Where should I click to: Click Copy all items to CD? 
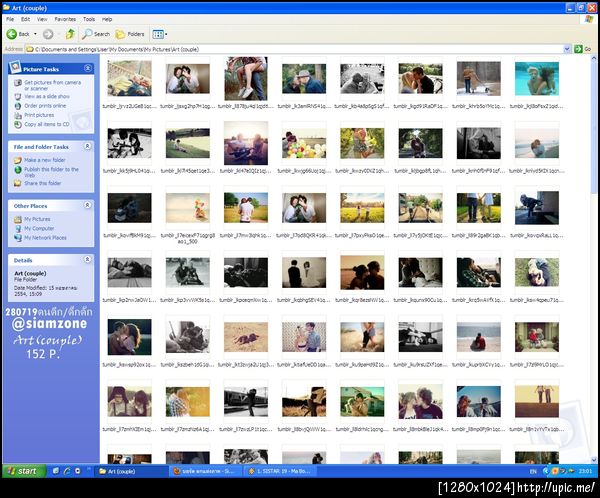tap(47, 124)
